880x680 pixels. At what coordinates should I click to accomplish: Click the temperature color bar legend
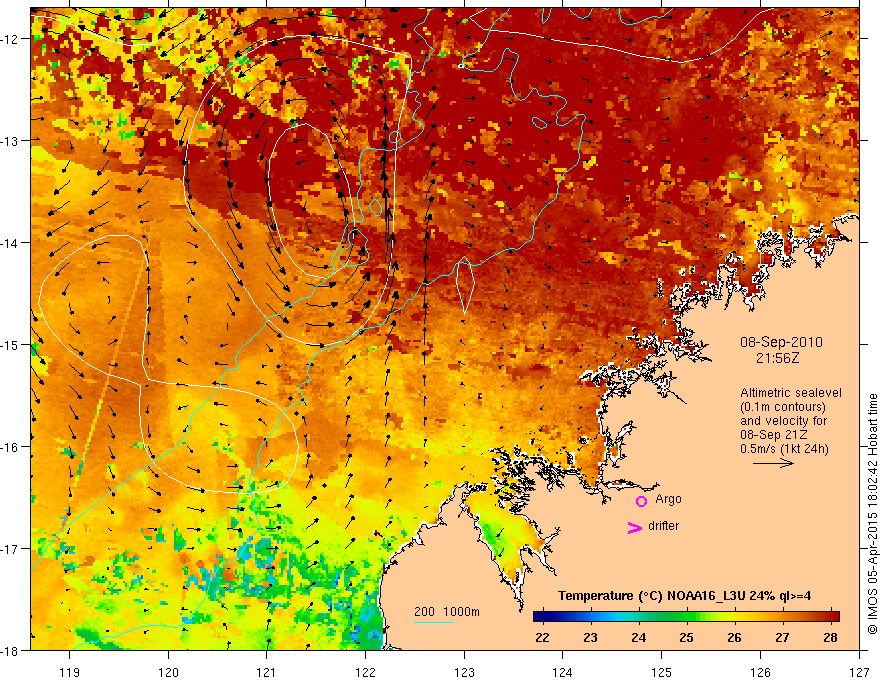pos(686,617)
